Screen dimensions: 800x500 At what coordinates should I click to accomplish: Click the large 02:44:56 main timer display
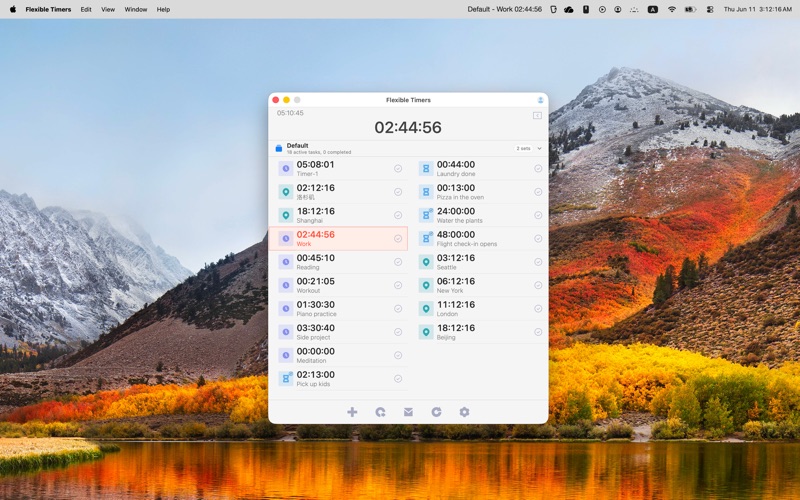click(x=408, y=127)
